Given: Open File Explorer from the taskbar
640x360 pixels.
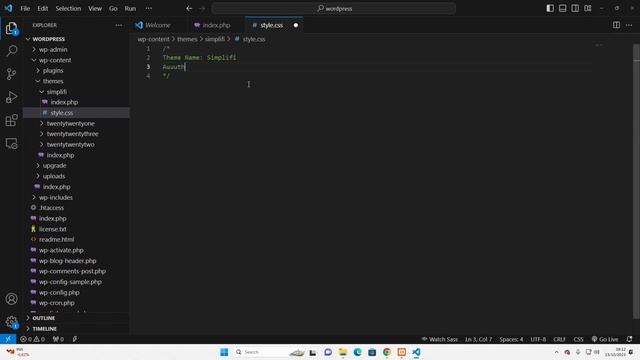Looking at the screenshot, I should click(x=343, y=352).
